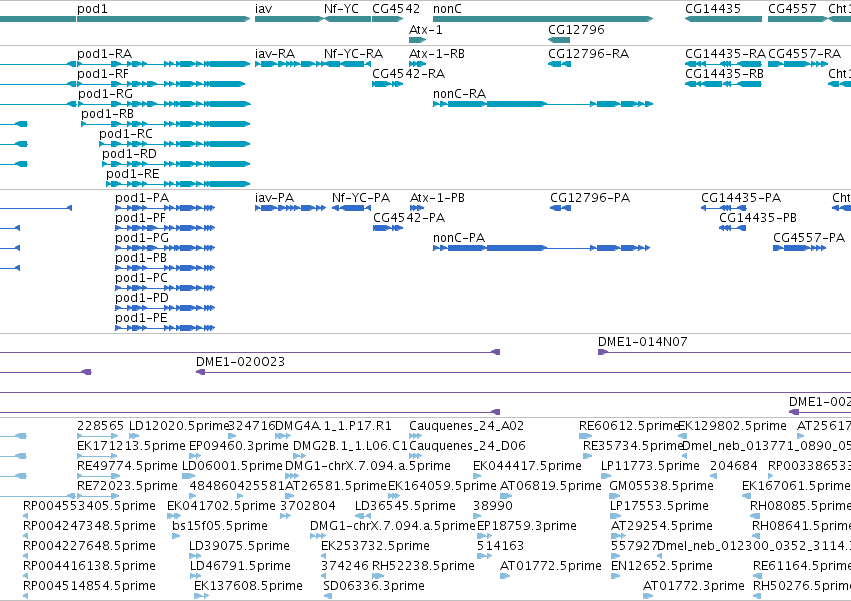Viewport: 851px width, 601px height.
Task: Select protein pod1-PE
Action: 141,318
